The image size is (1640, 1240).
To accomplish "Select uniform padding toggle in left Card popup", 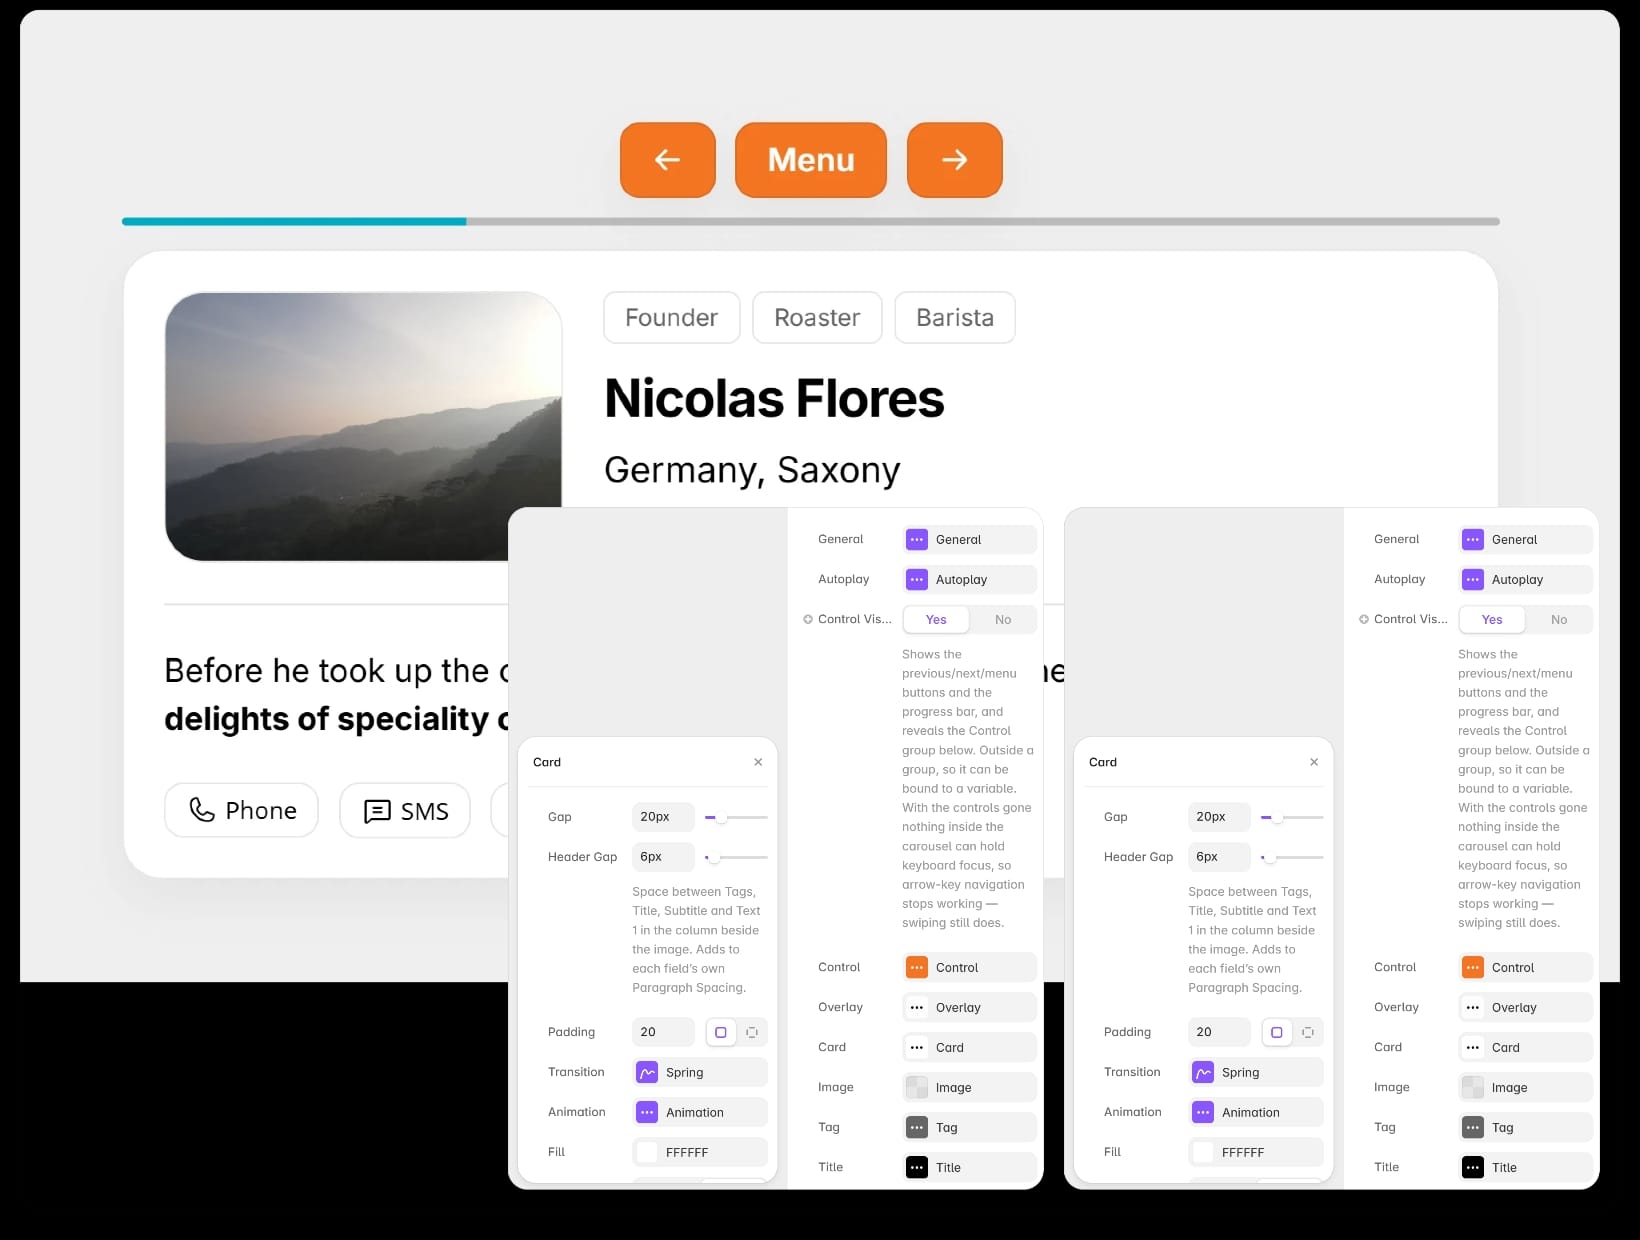I will [721, 1032].
